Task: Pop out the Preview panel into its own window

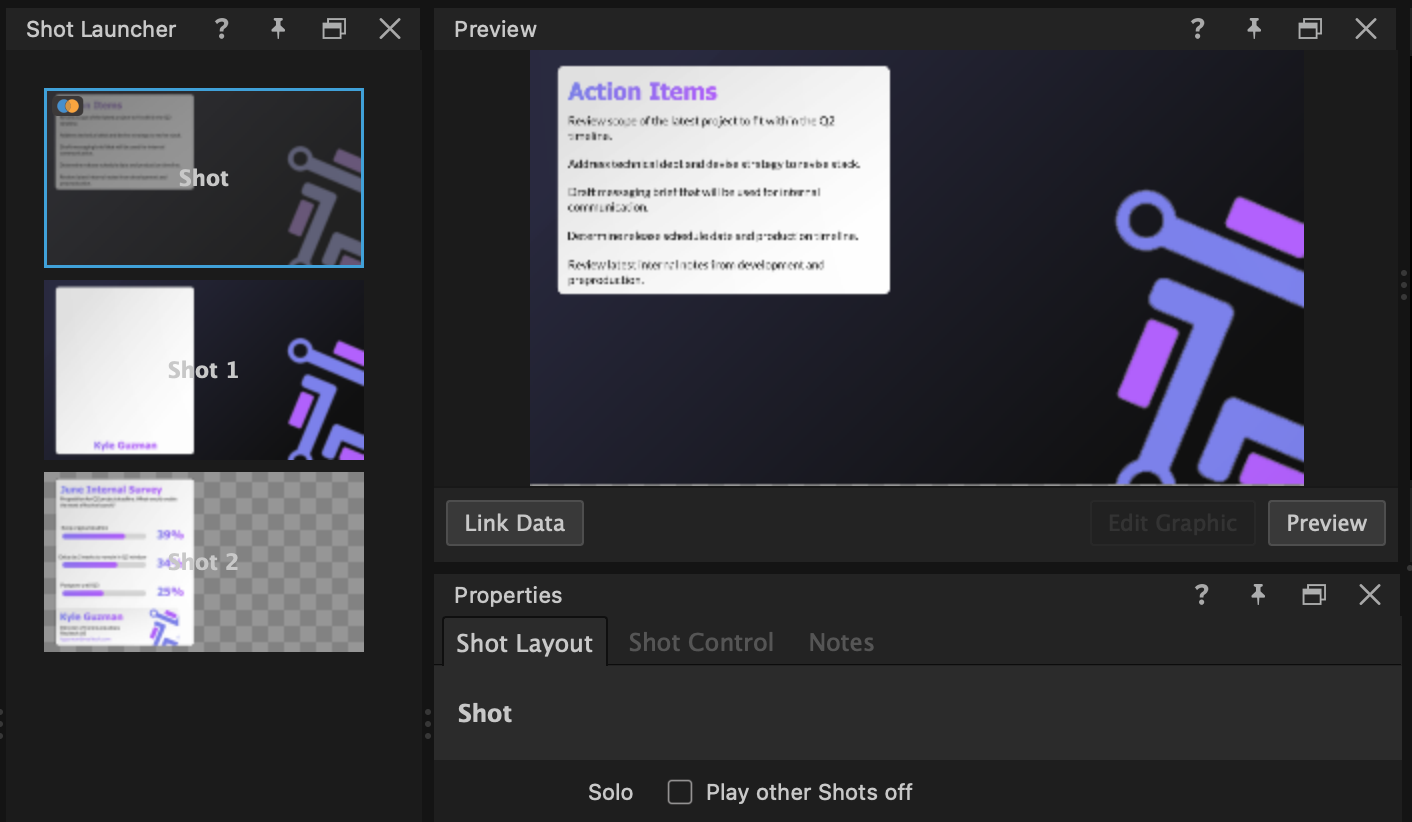Action: coord(1310,29)
